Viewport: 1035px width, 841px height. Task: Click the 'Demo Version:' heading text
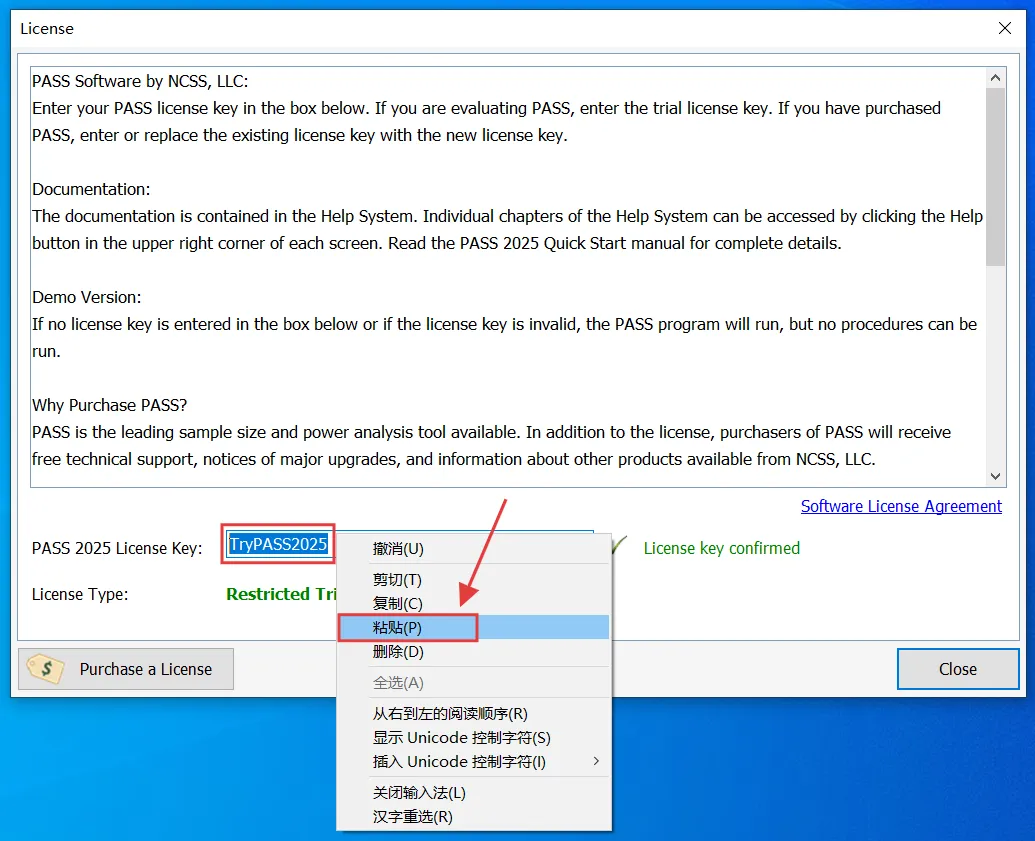point(86,298)
